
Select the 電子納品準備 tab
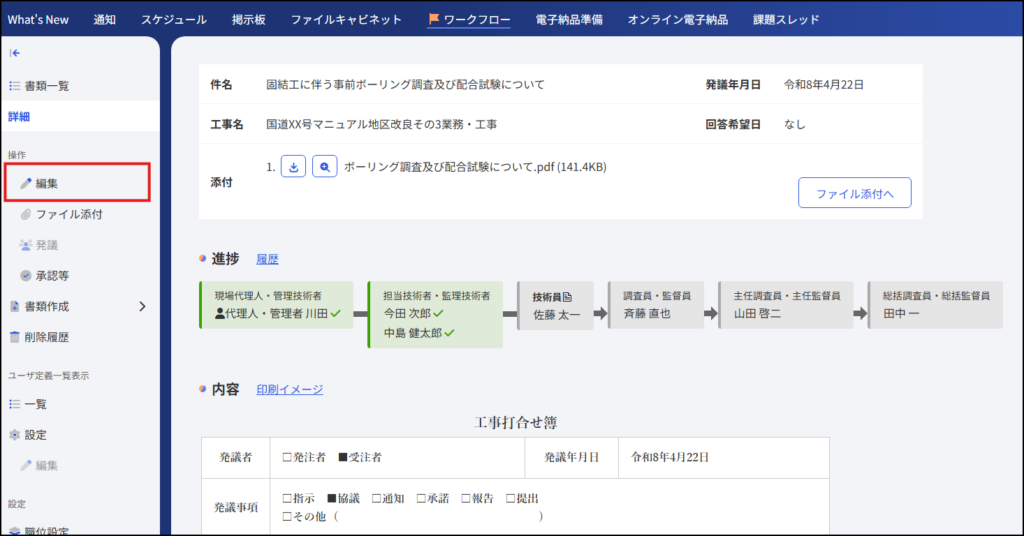point(569,20)
